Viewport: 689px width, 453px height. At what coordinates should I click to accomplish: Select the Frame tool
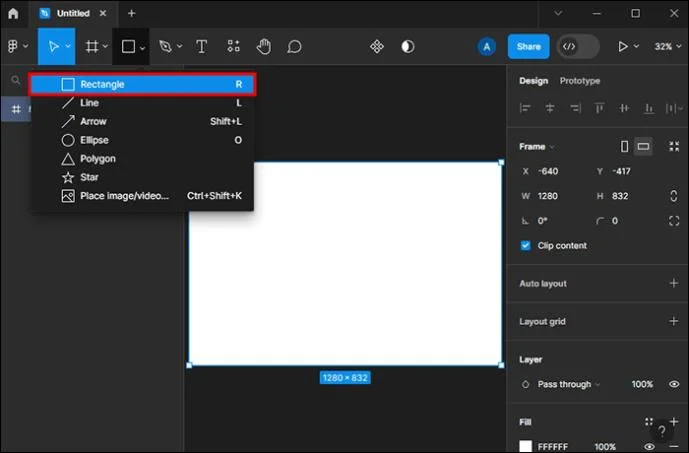[92, 47]
